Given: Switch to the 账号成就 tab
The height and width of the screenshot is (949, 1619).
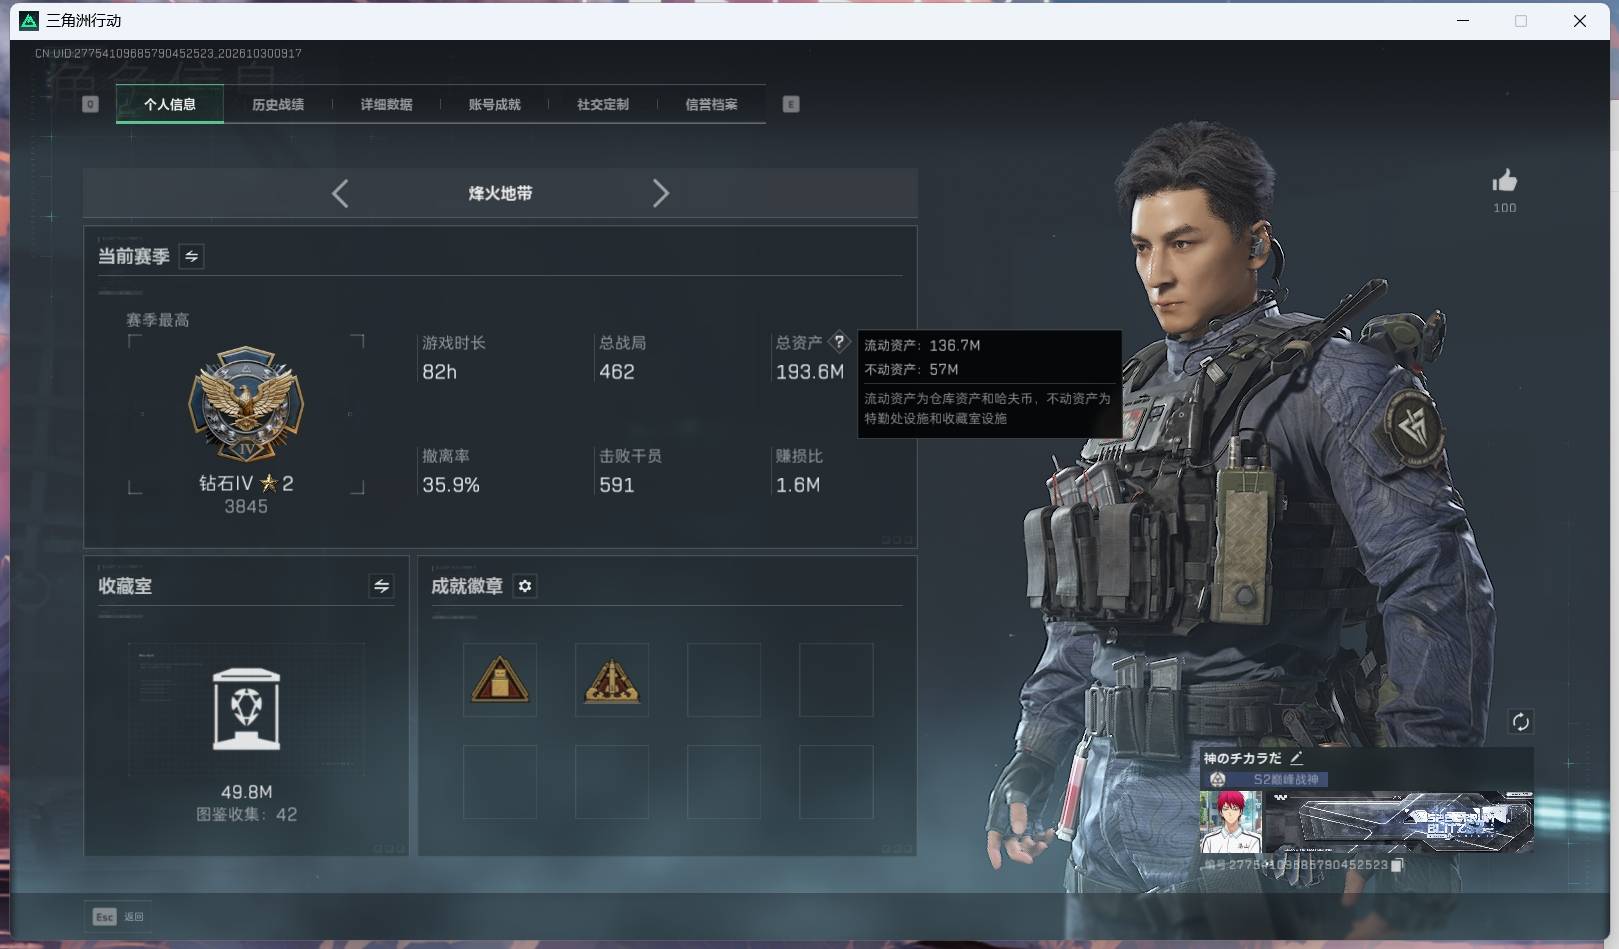Looking at the screenshot, I should pos(494,104).
